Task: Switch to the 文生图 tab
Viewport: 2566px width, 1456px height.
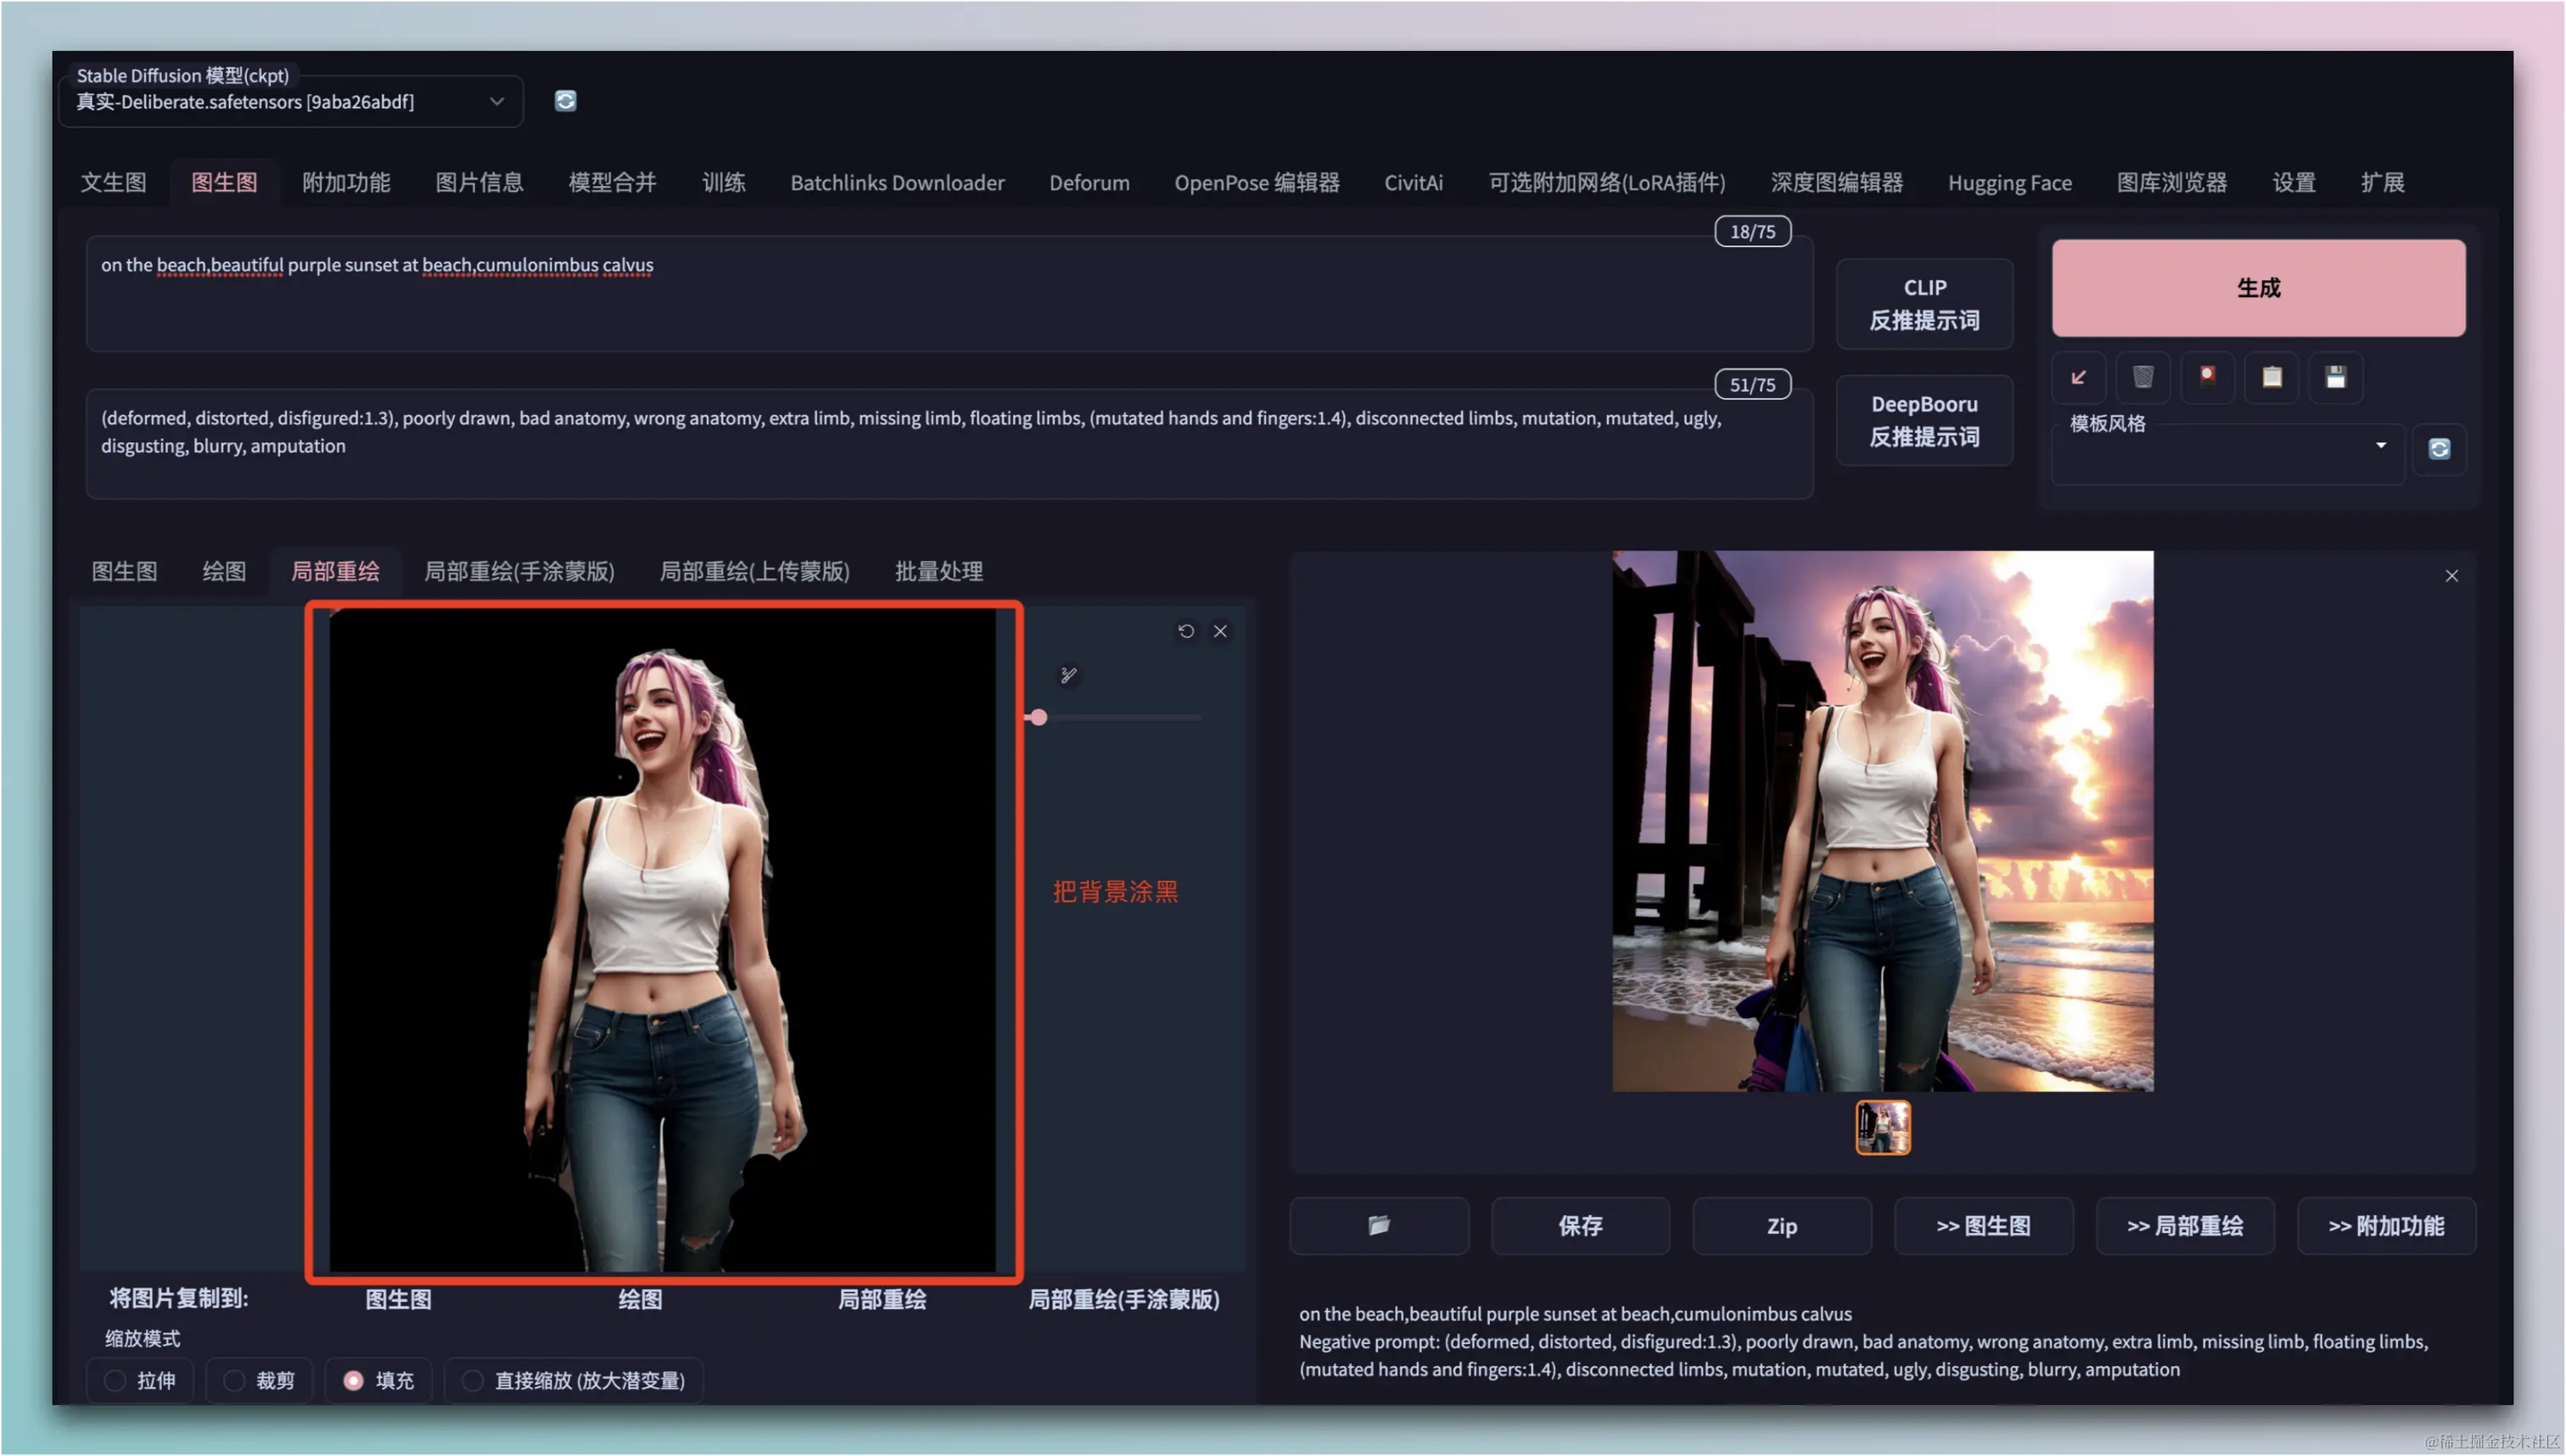Action: coord(113,182)
